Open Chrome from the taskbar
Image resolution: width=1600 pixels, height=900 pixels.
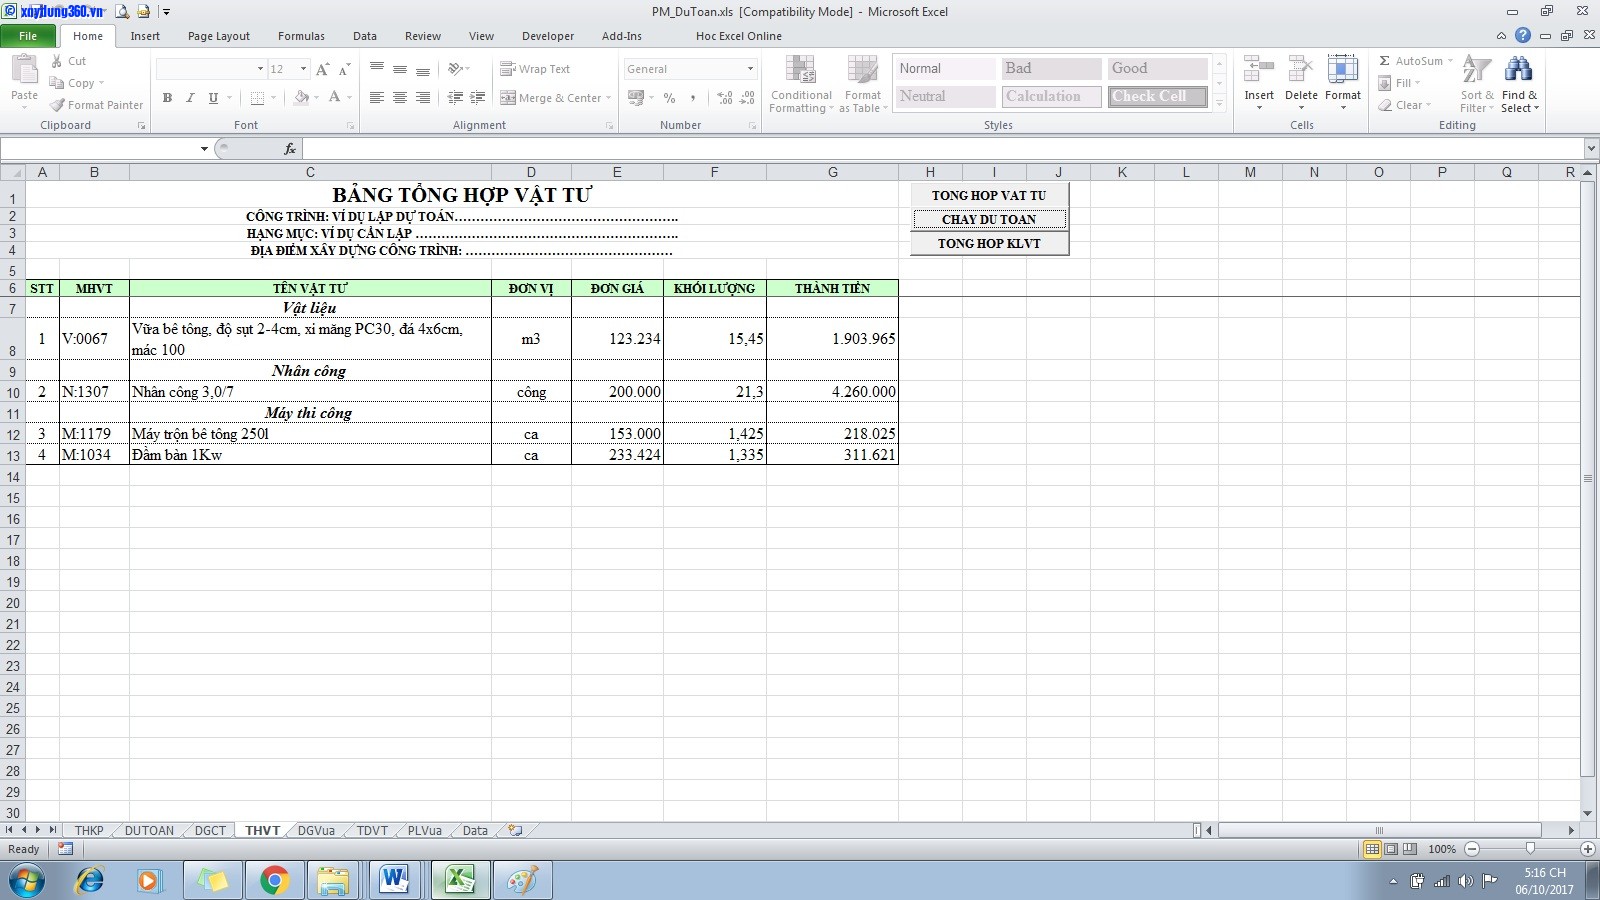point(274,880)
